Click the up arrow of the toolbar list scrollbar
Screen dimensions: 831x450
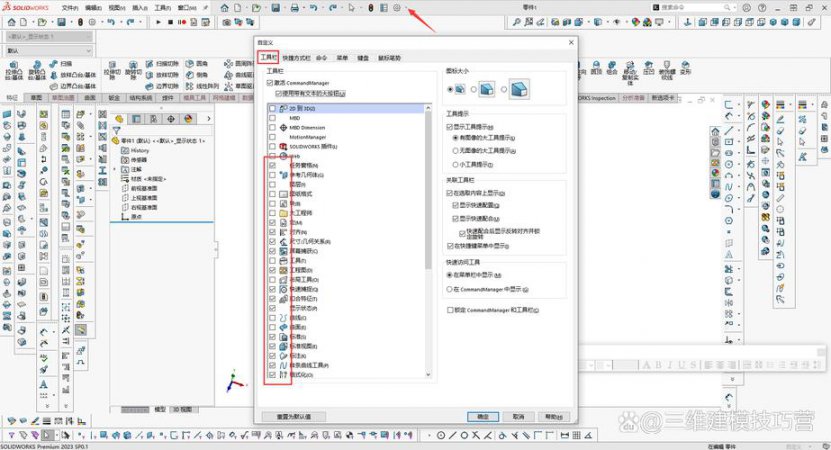(x=428, y=108)
